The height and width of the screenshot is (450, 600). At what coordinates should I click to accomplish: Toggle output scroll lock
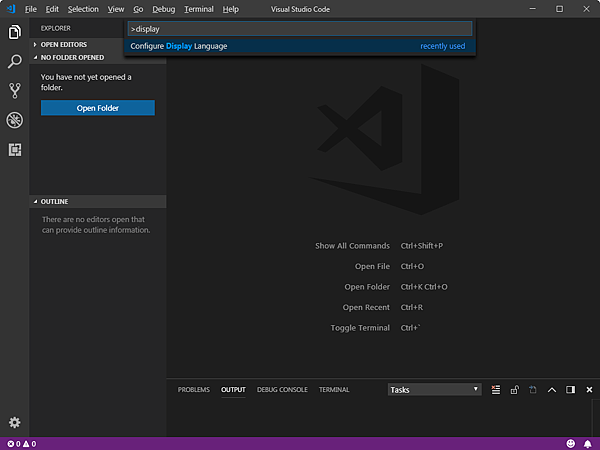pyautogui.click(x=514, y=390)
